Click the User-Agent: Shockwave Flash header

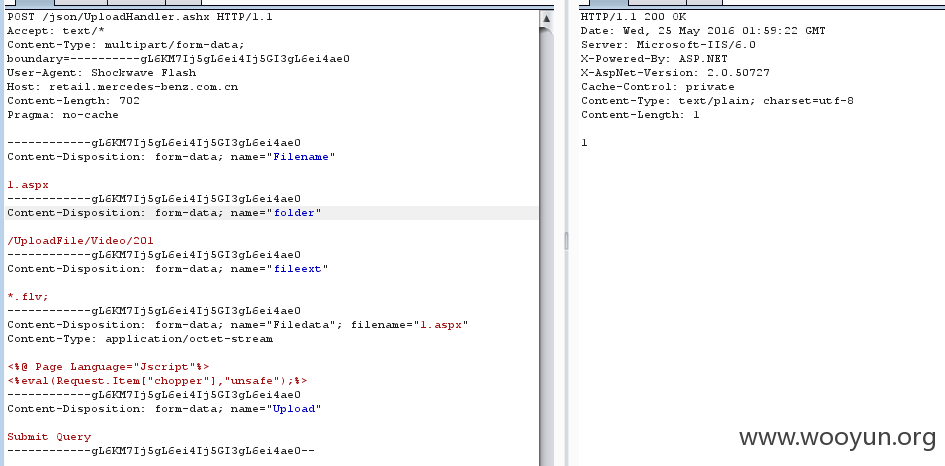tap(101, 72)
